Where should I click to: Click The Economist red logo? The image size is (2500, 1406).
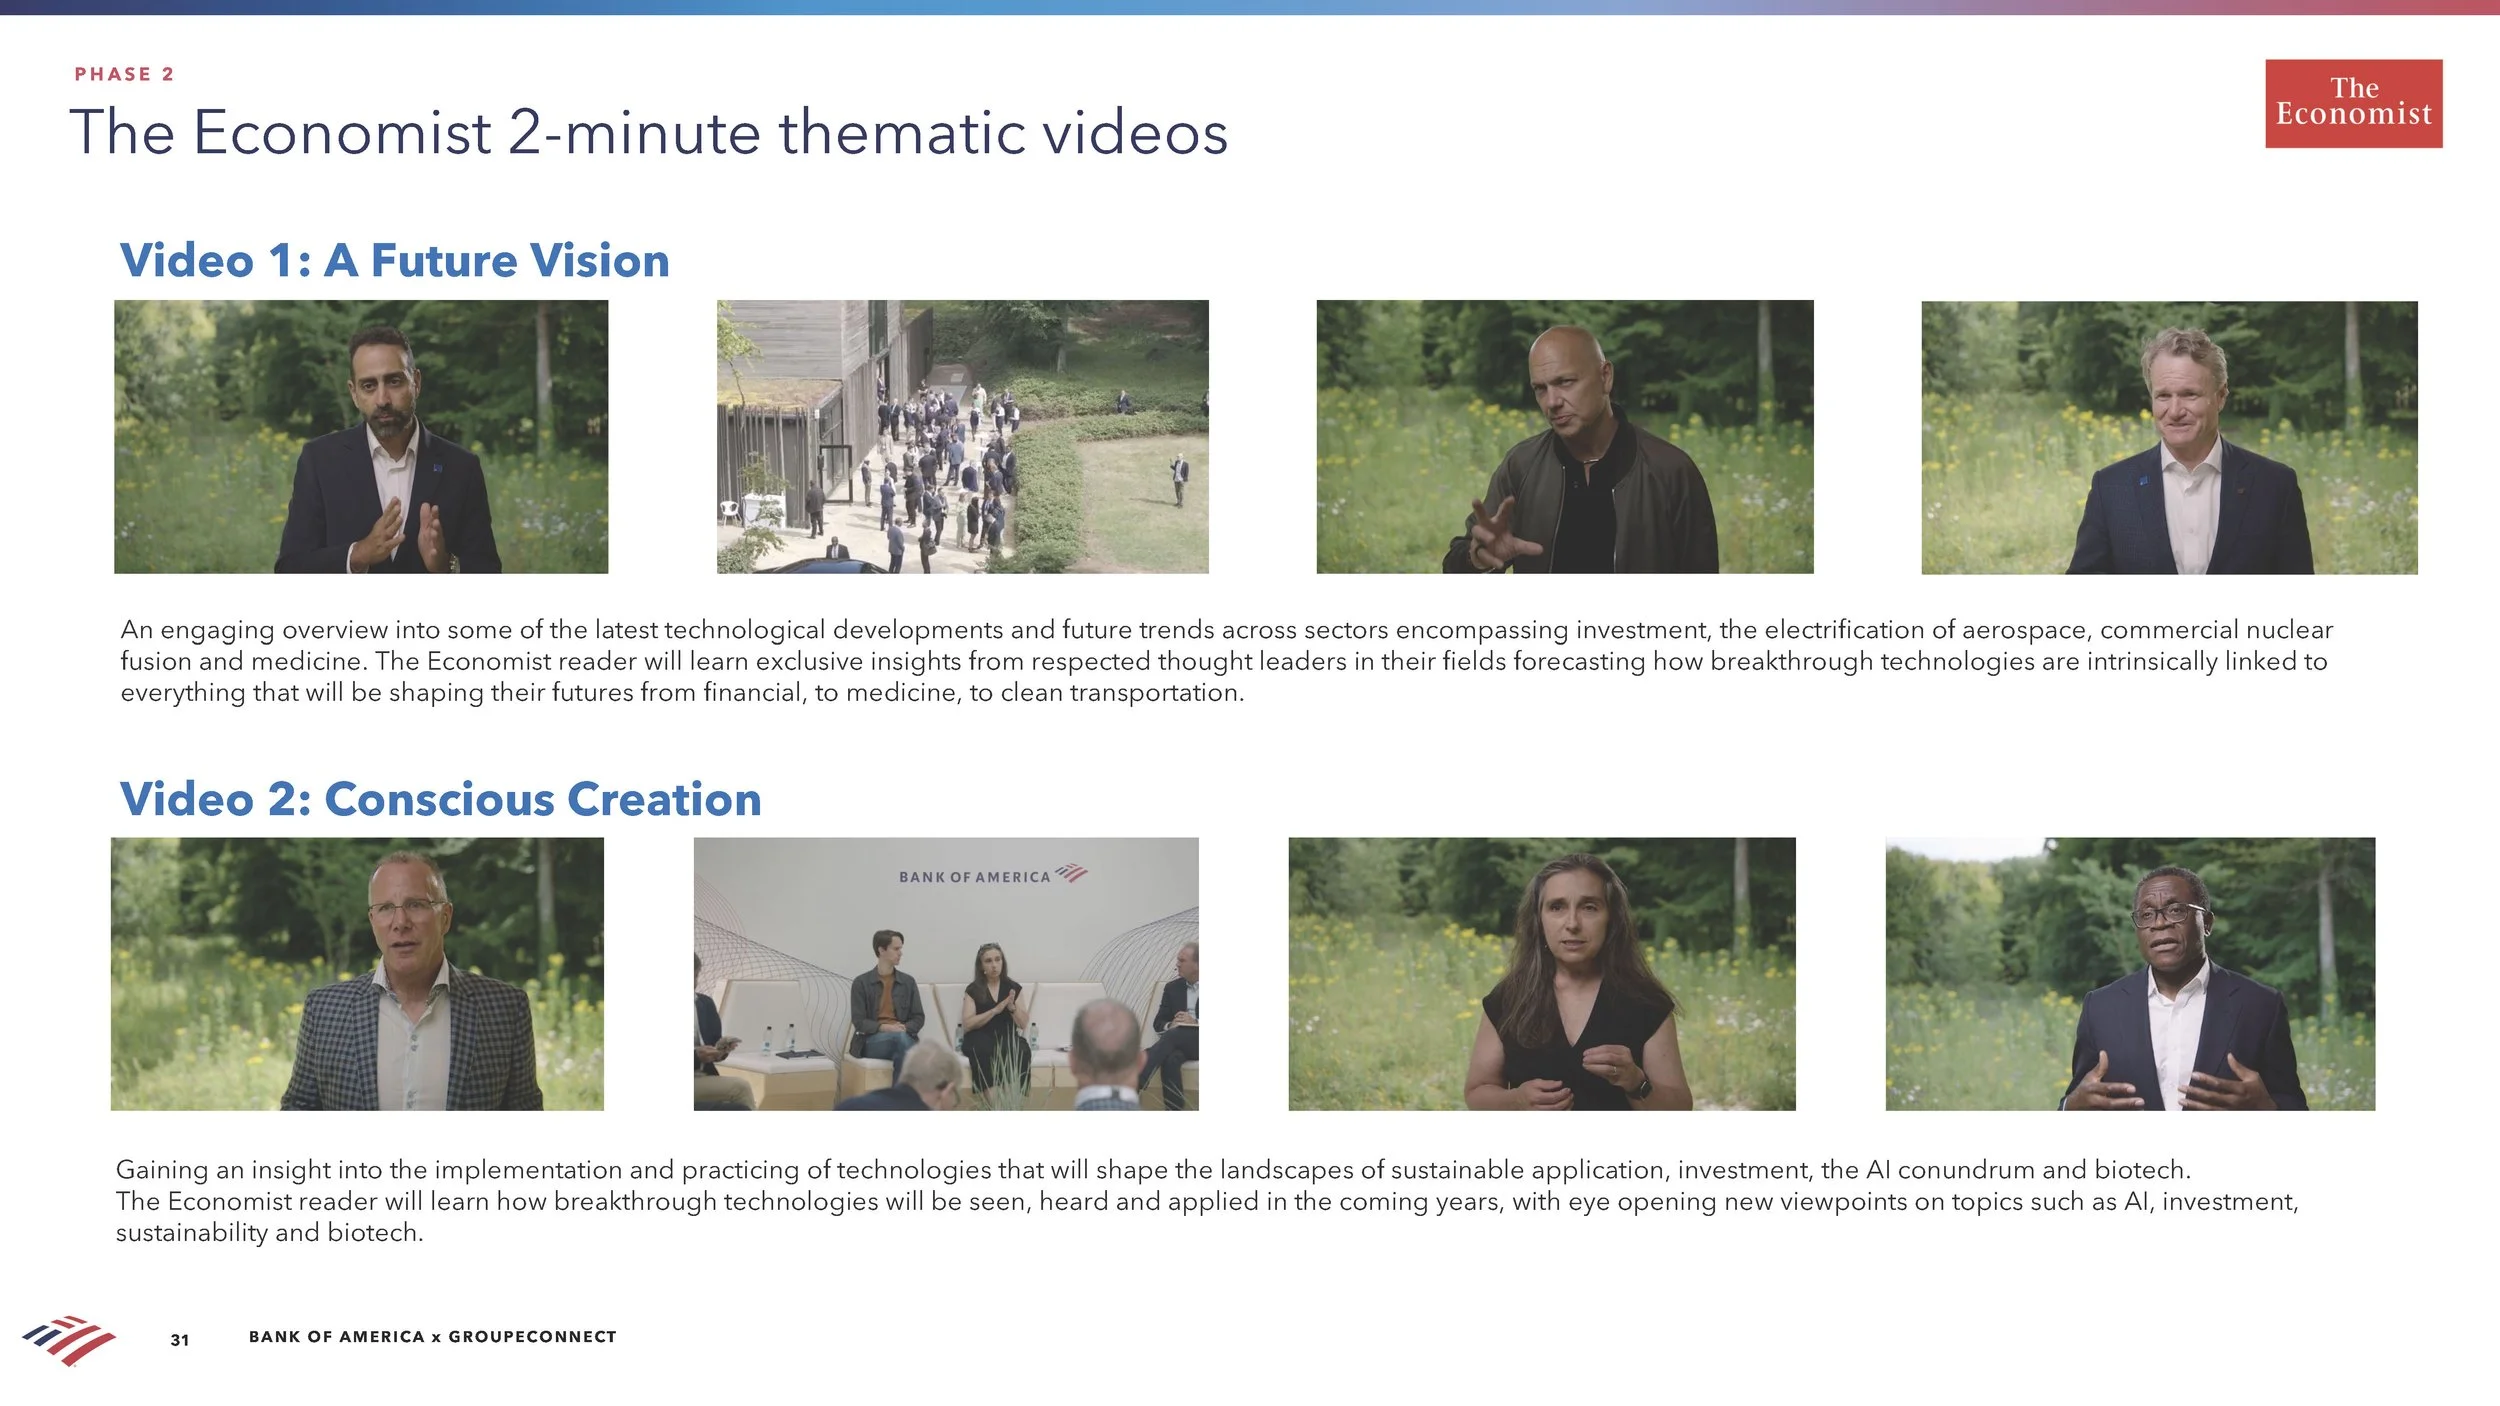2353,103
